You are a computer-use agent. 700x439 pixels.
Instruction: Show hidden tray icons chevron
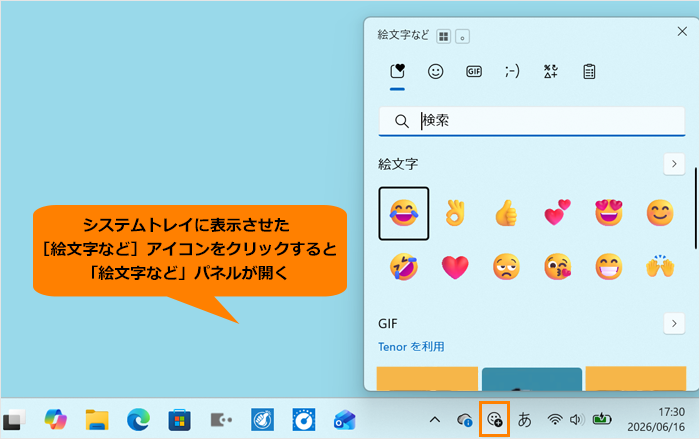(435, 420)
